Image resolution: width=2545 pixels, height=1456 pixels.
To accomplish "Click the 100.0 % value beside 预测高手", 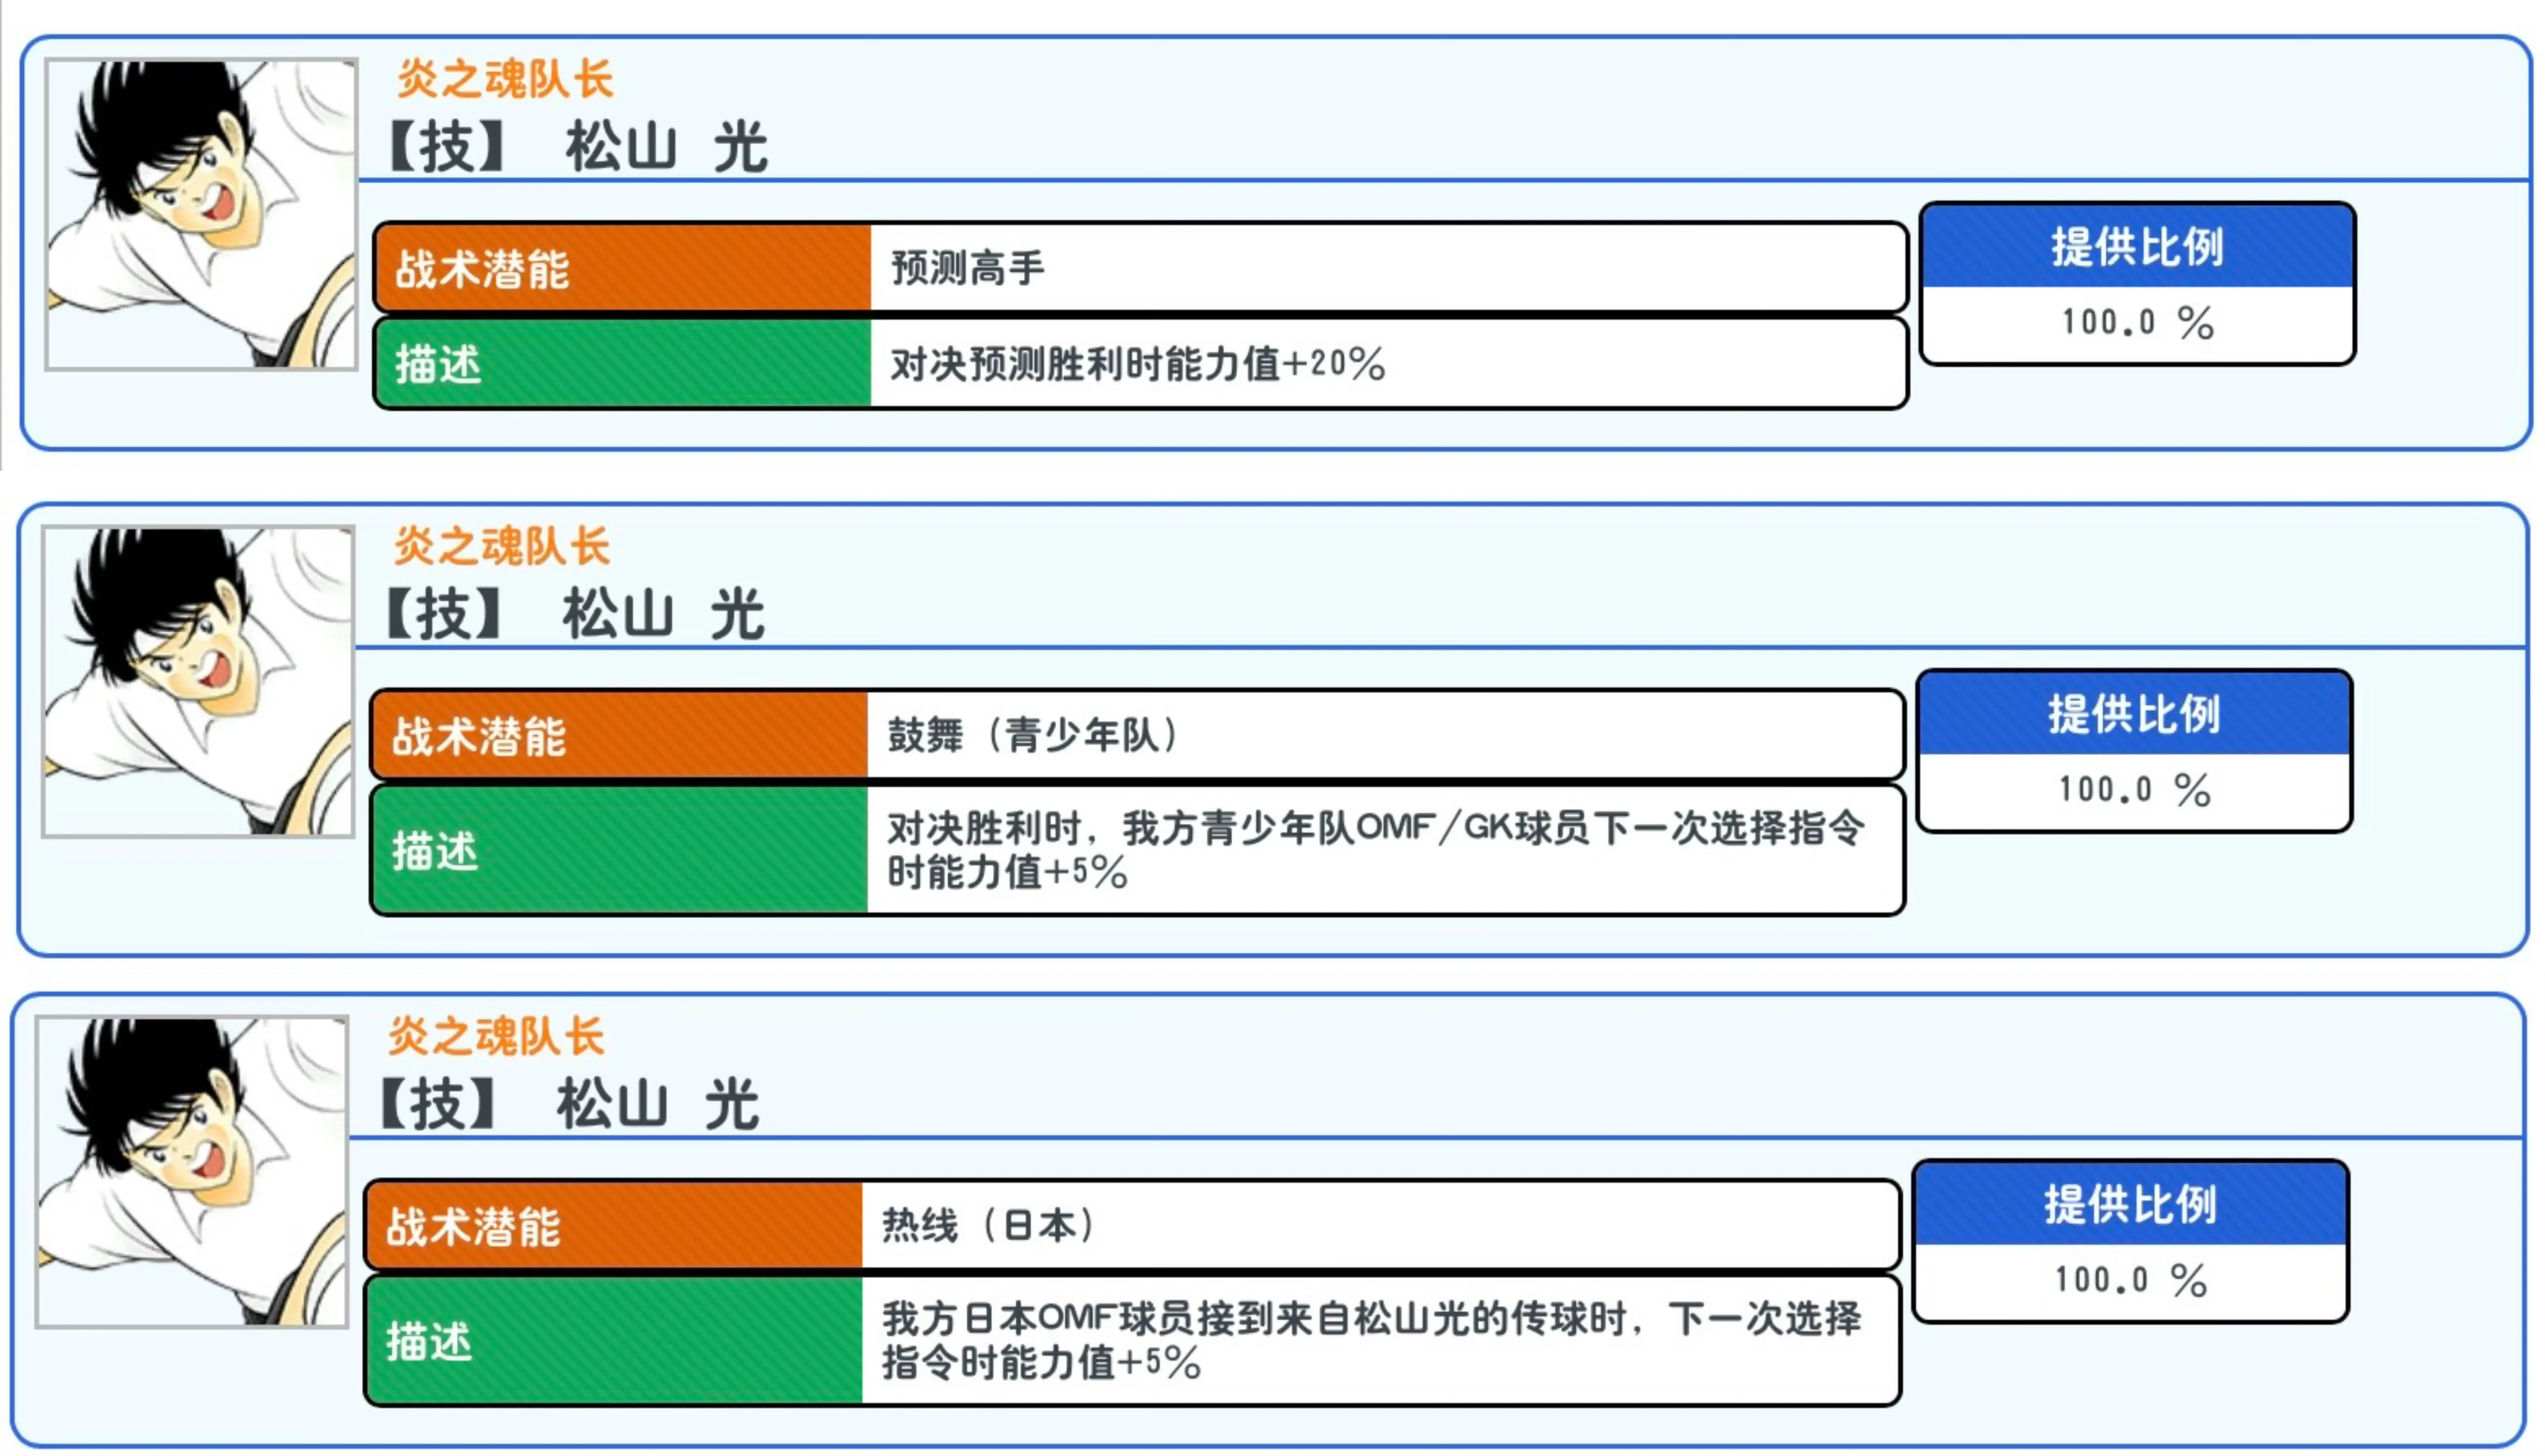I will pos(2137,323).
